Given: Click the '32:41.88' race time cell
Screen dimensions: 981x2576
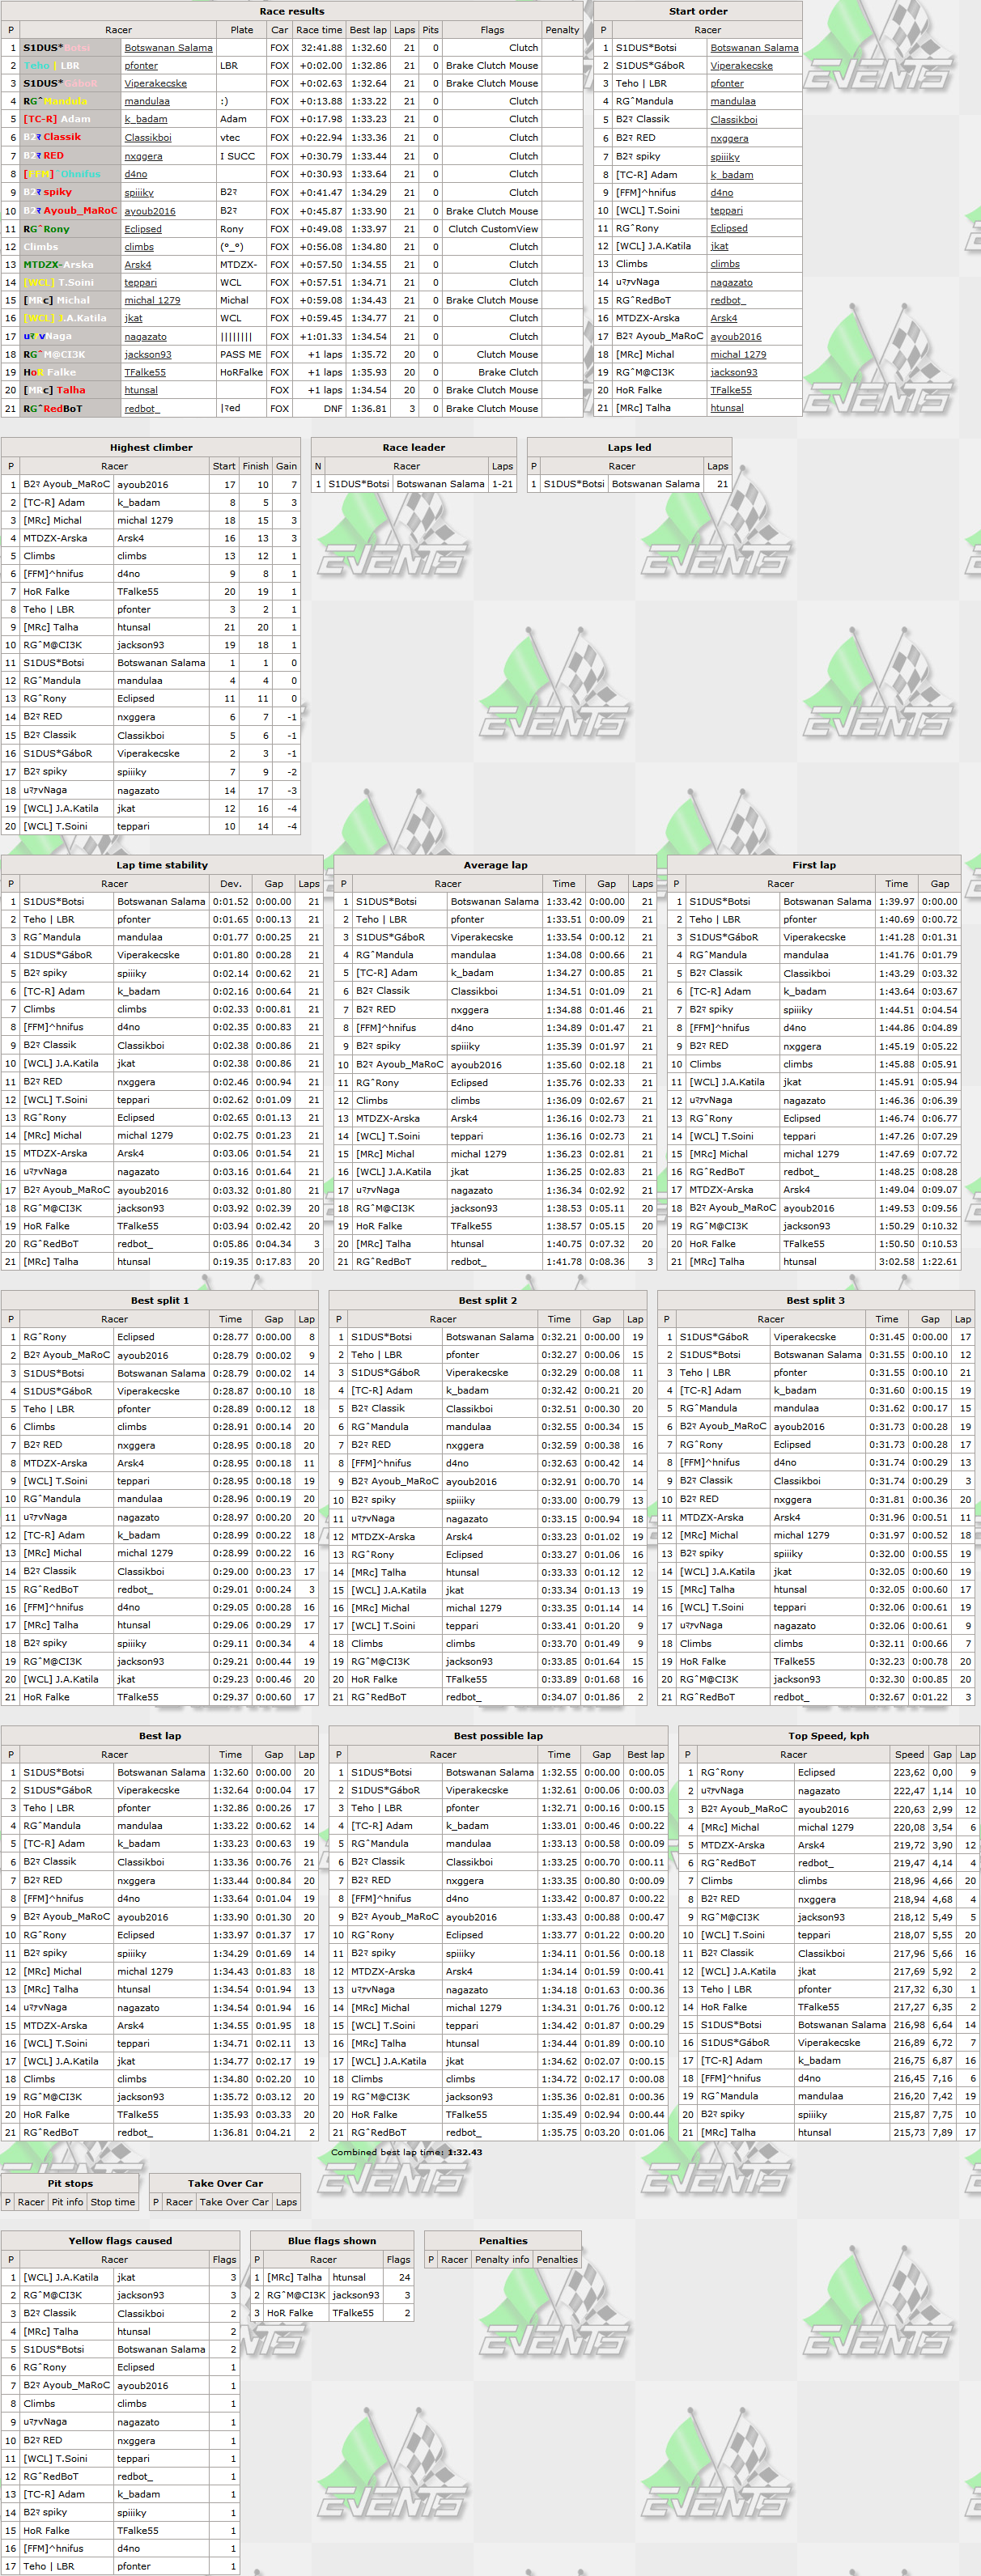Looking at the screenshot, I should tap(320, 47).
